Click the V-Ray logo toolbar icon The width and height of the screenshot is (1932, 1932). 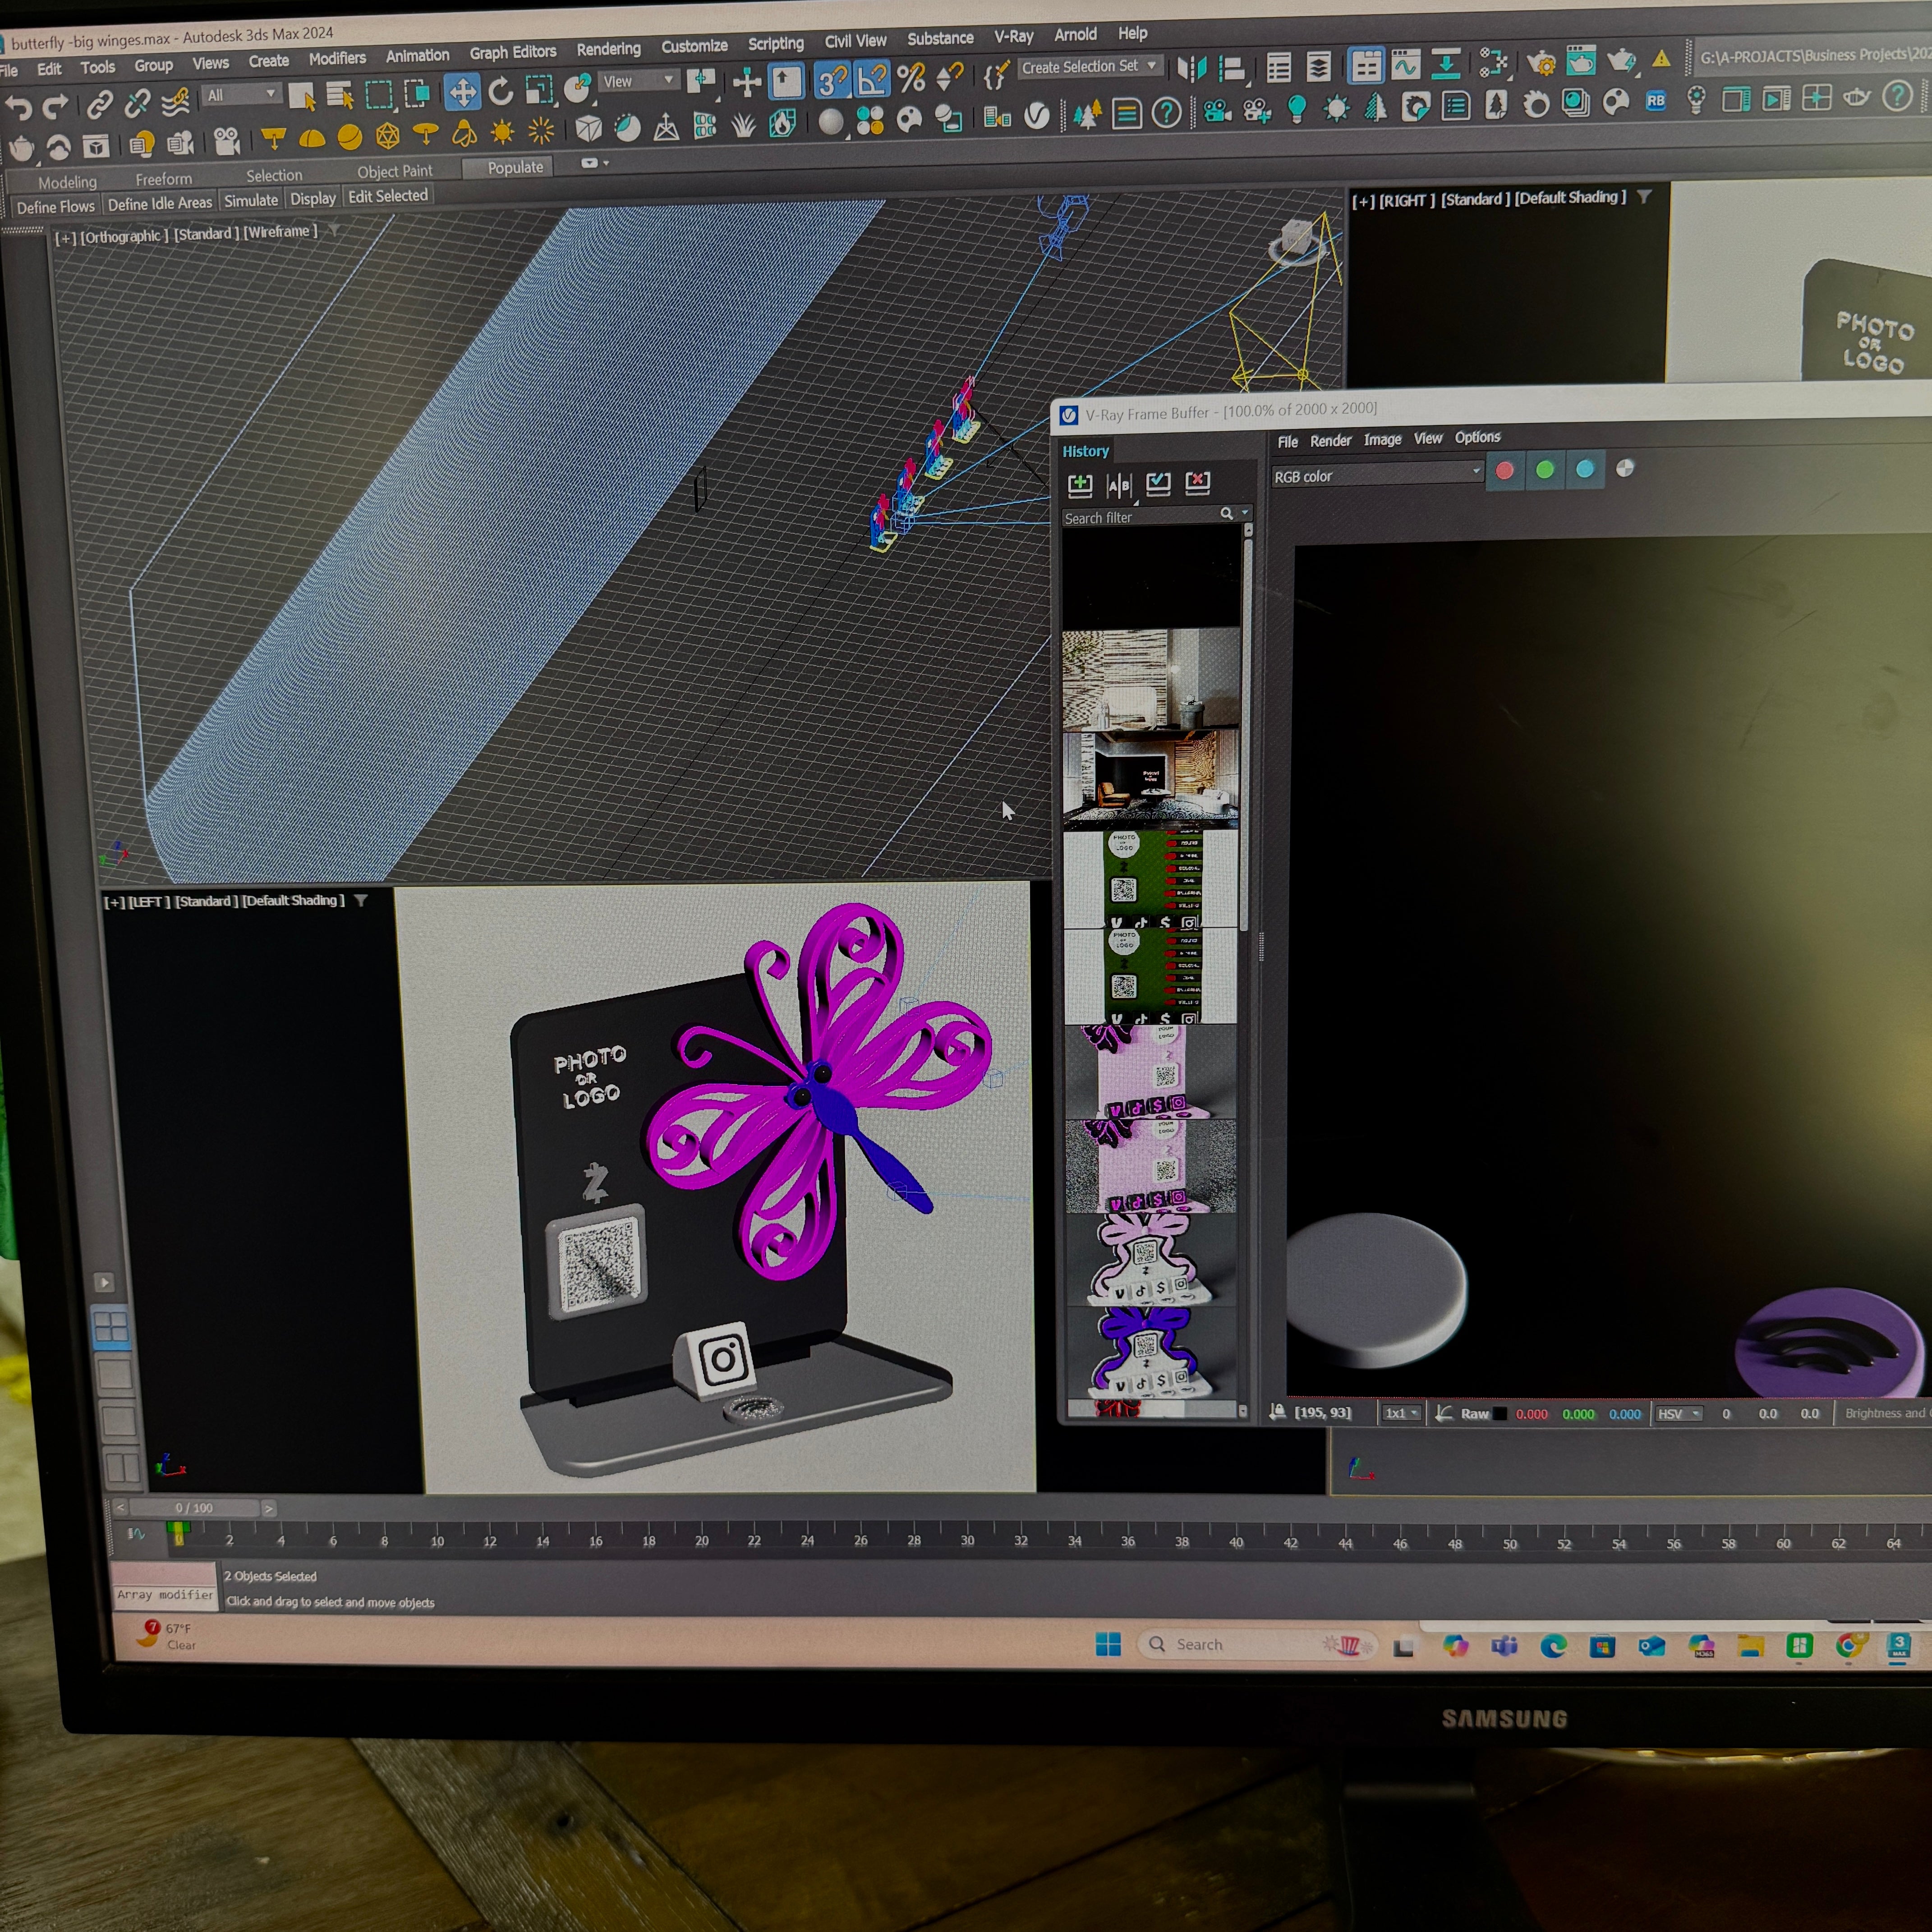[1037, 116]
